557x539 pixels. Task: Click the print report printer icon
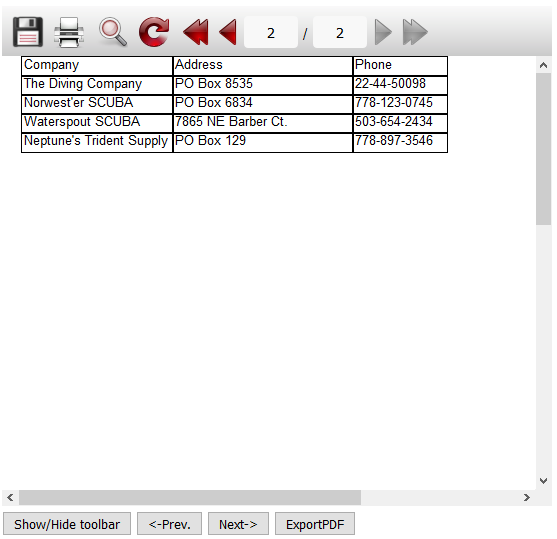pyautogui.click(x=69, y=32)
